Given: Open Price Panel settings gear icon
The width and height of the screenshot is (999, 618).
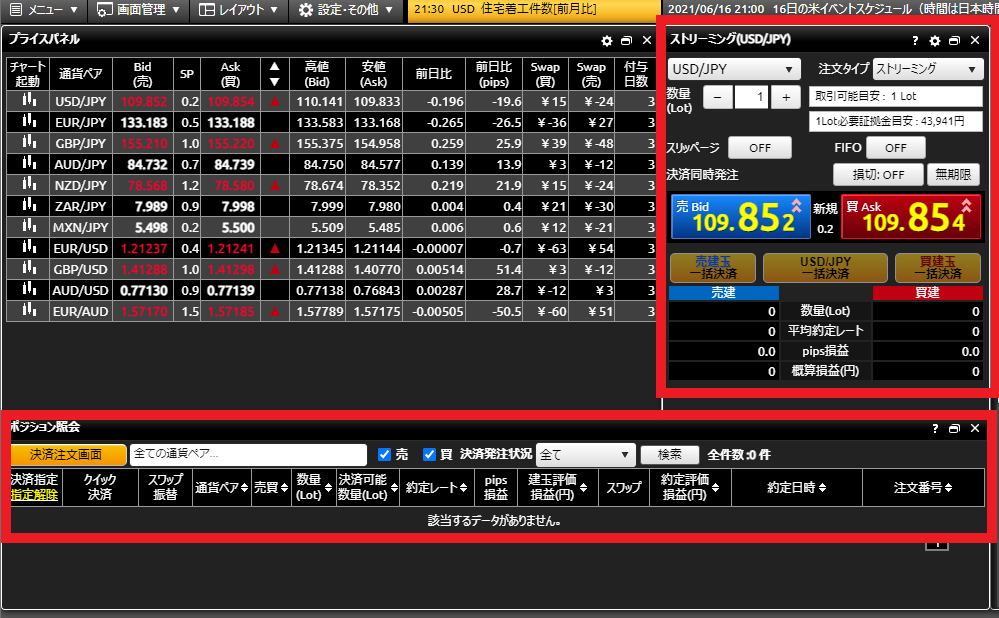Looking at the screenshot, I should (606, 41).
